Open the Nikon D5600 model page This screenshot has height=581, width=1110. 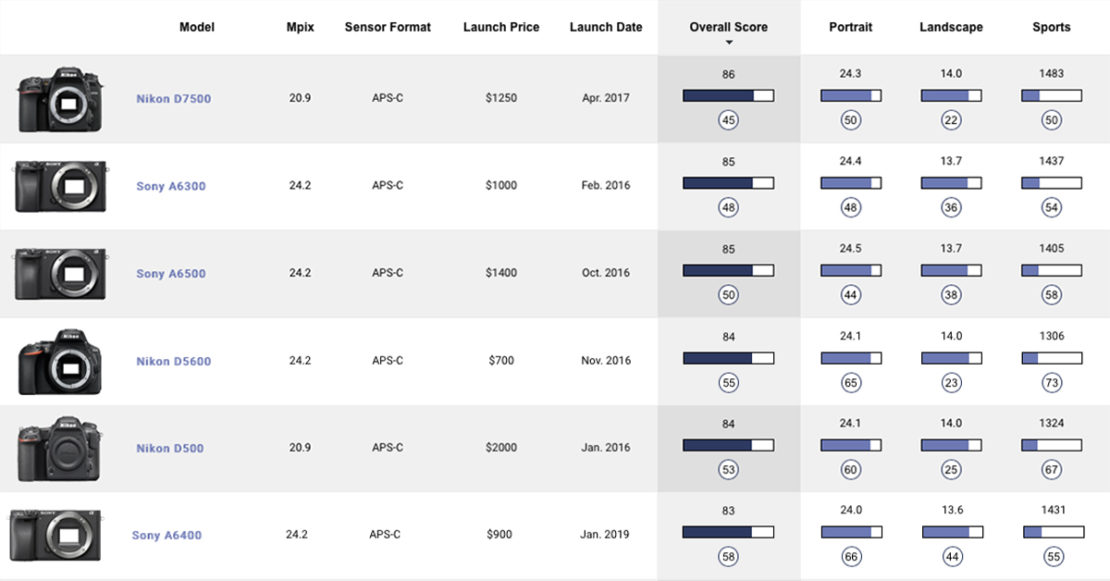pos(173,361)
